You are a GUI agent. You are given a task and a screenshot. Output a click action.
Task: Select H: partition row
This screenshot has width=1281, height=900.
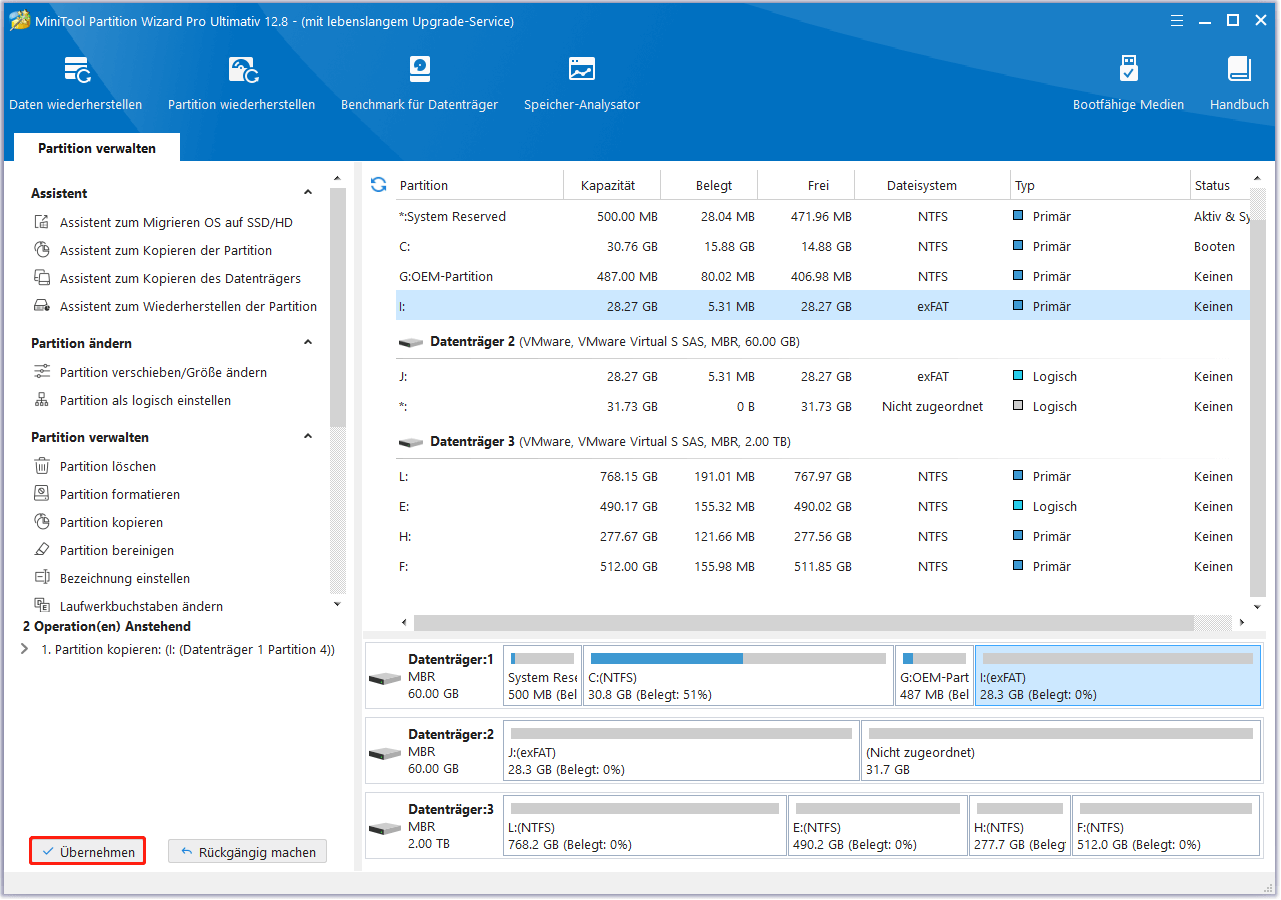coord(822,537)
